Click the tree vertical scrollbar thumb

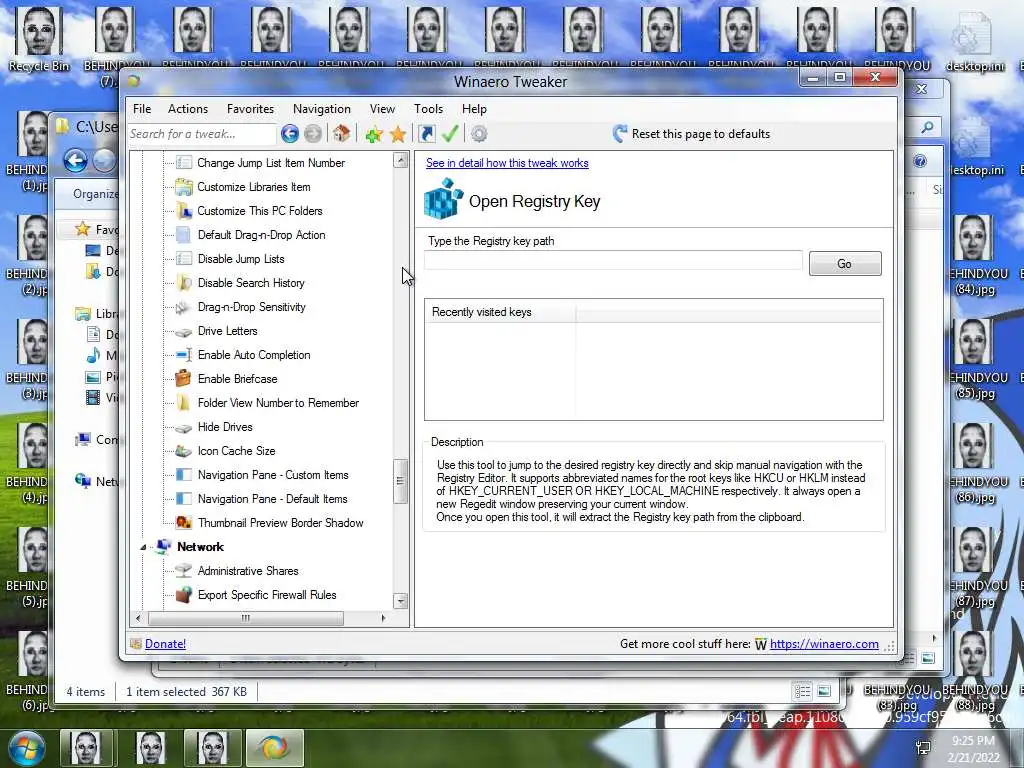400,481
